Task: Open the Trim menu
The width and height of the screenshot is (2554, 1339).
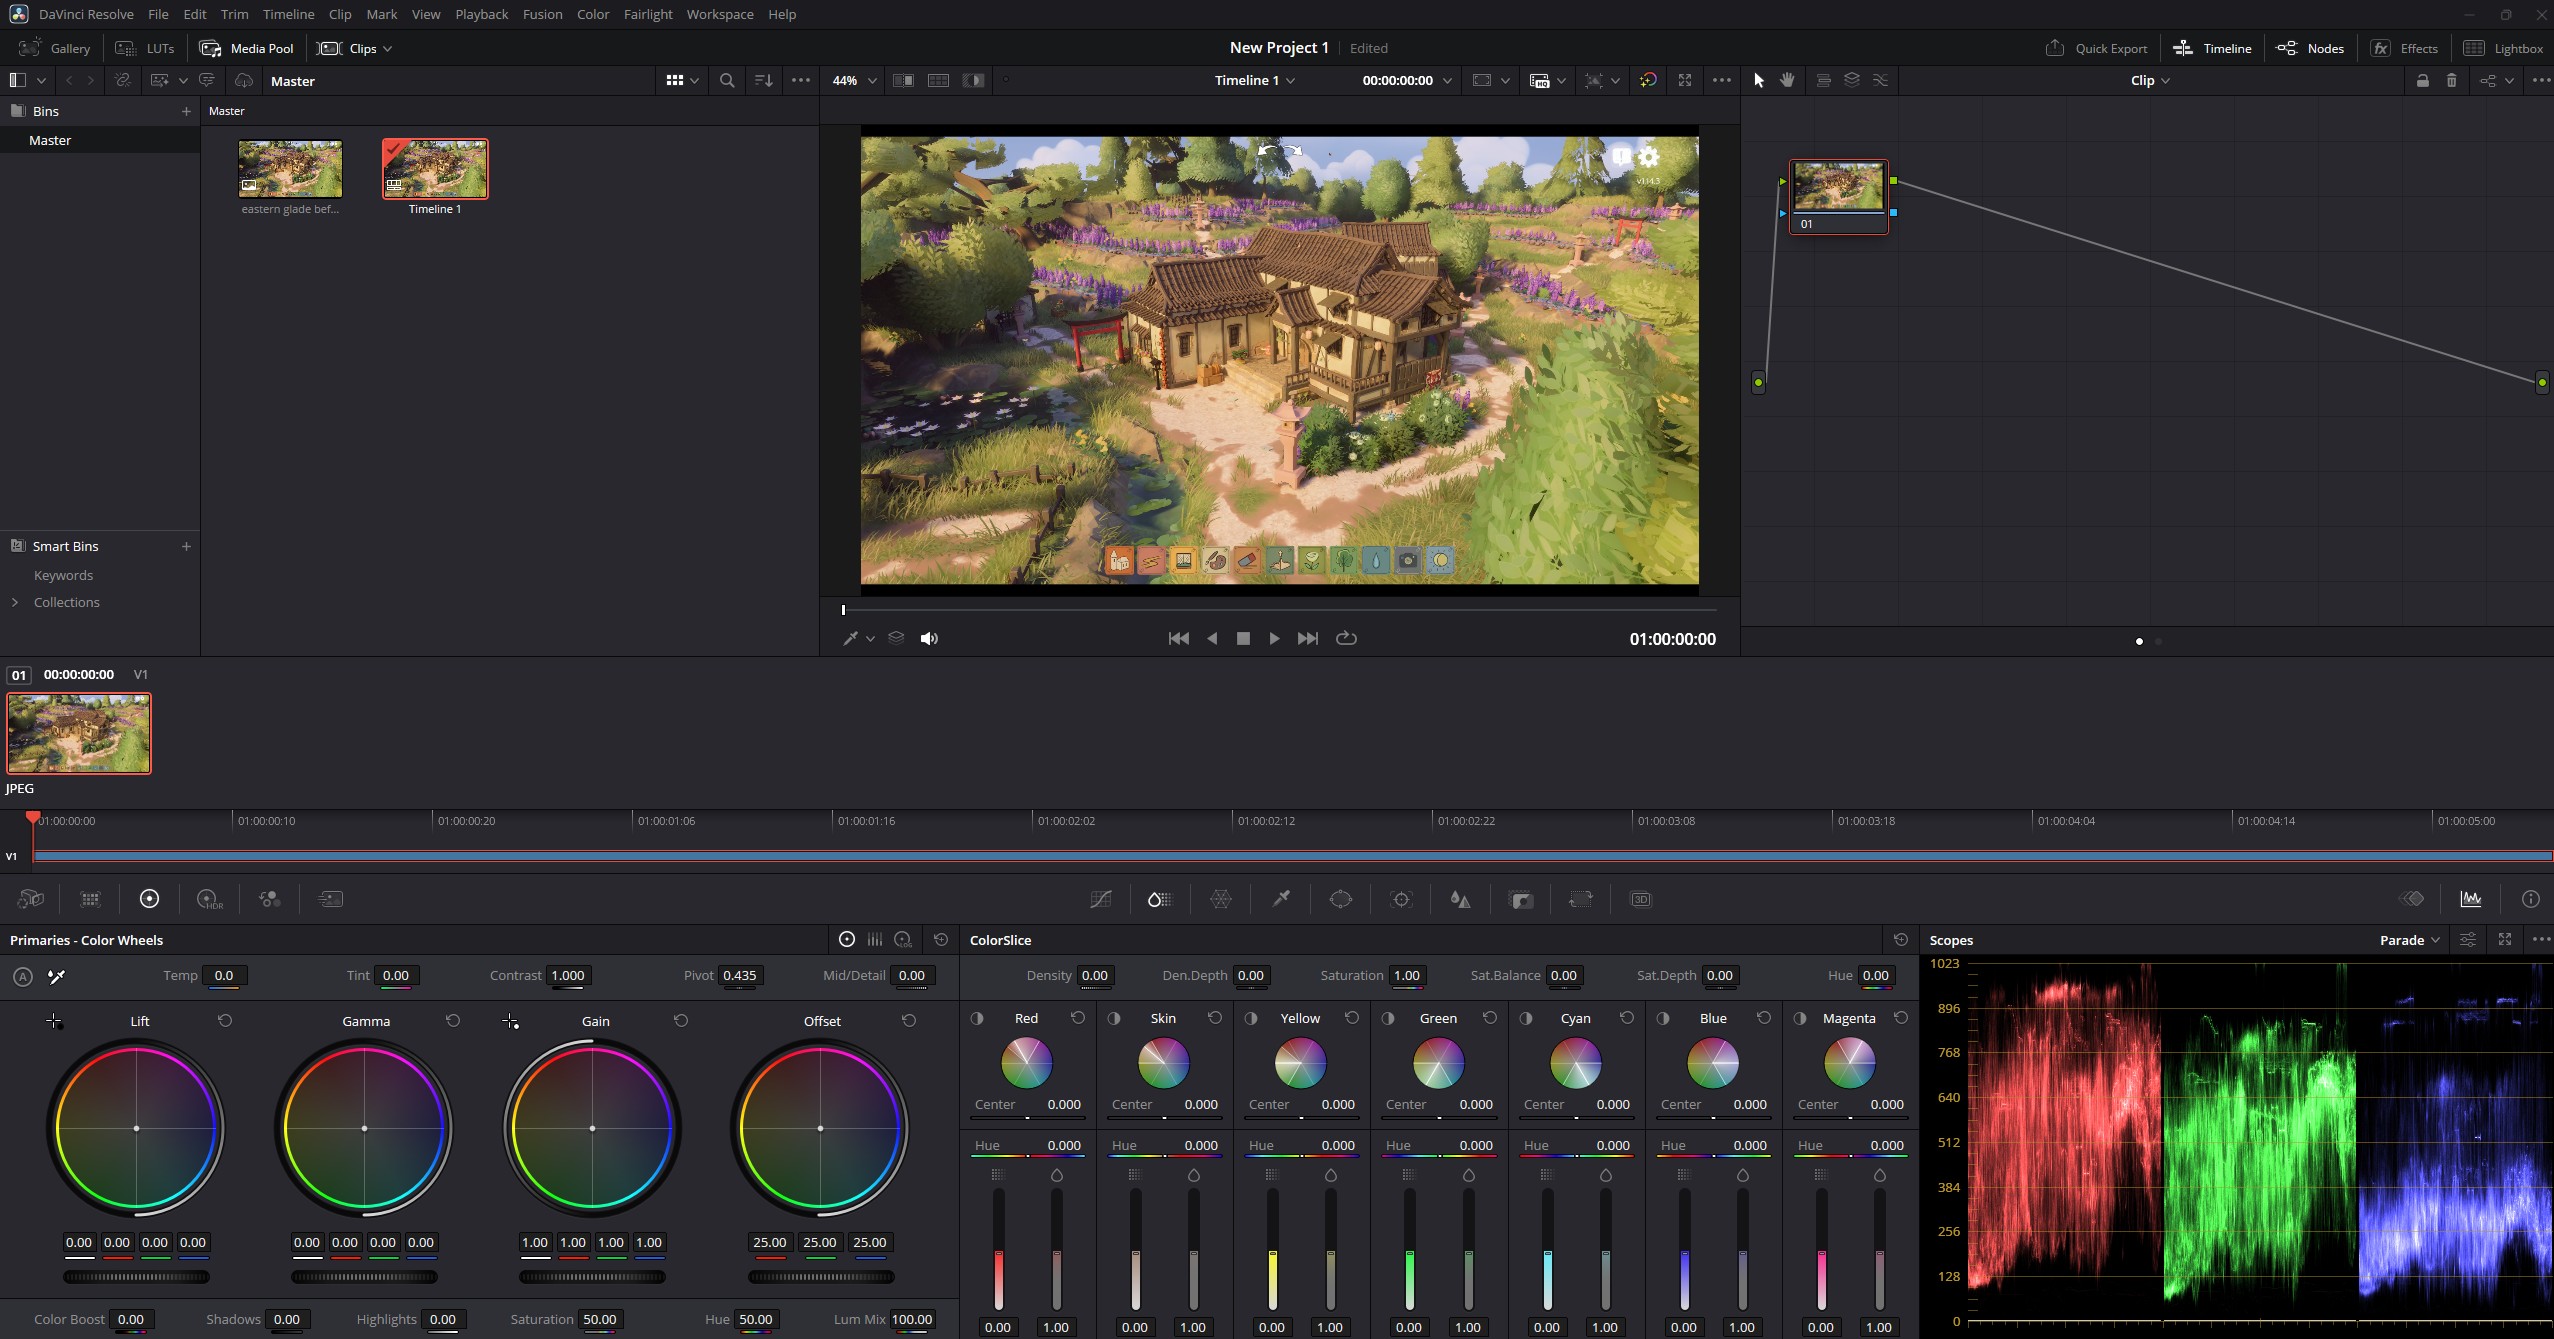Action: tap(235, 14)
